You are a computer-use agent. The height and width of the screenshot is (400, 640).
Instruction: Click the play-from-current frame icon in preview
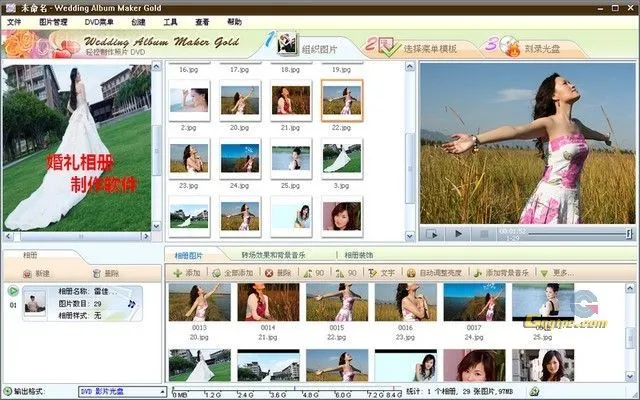[x=432, y=234]
